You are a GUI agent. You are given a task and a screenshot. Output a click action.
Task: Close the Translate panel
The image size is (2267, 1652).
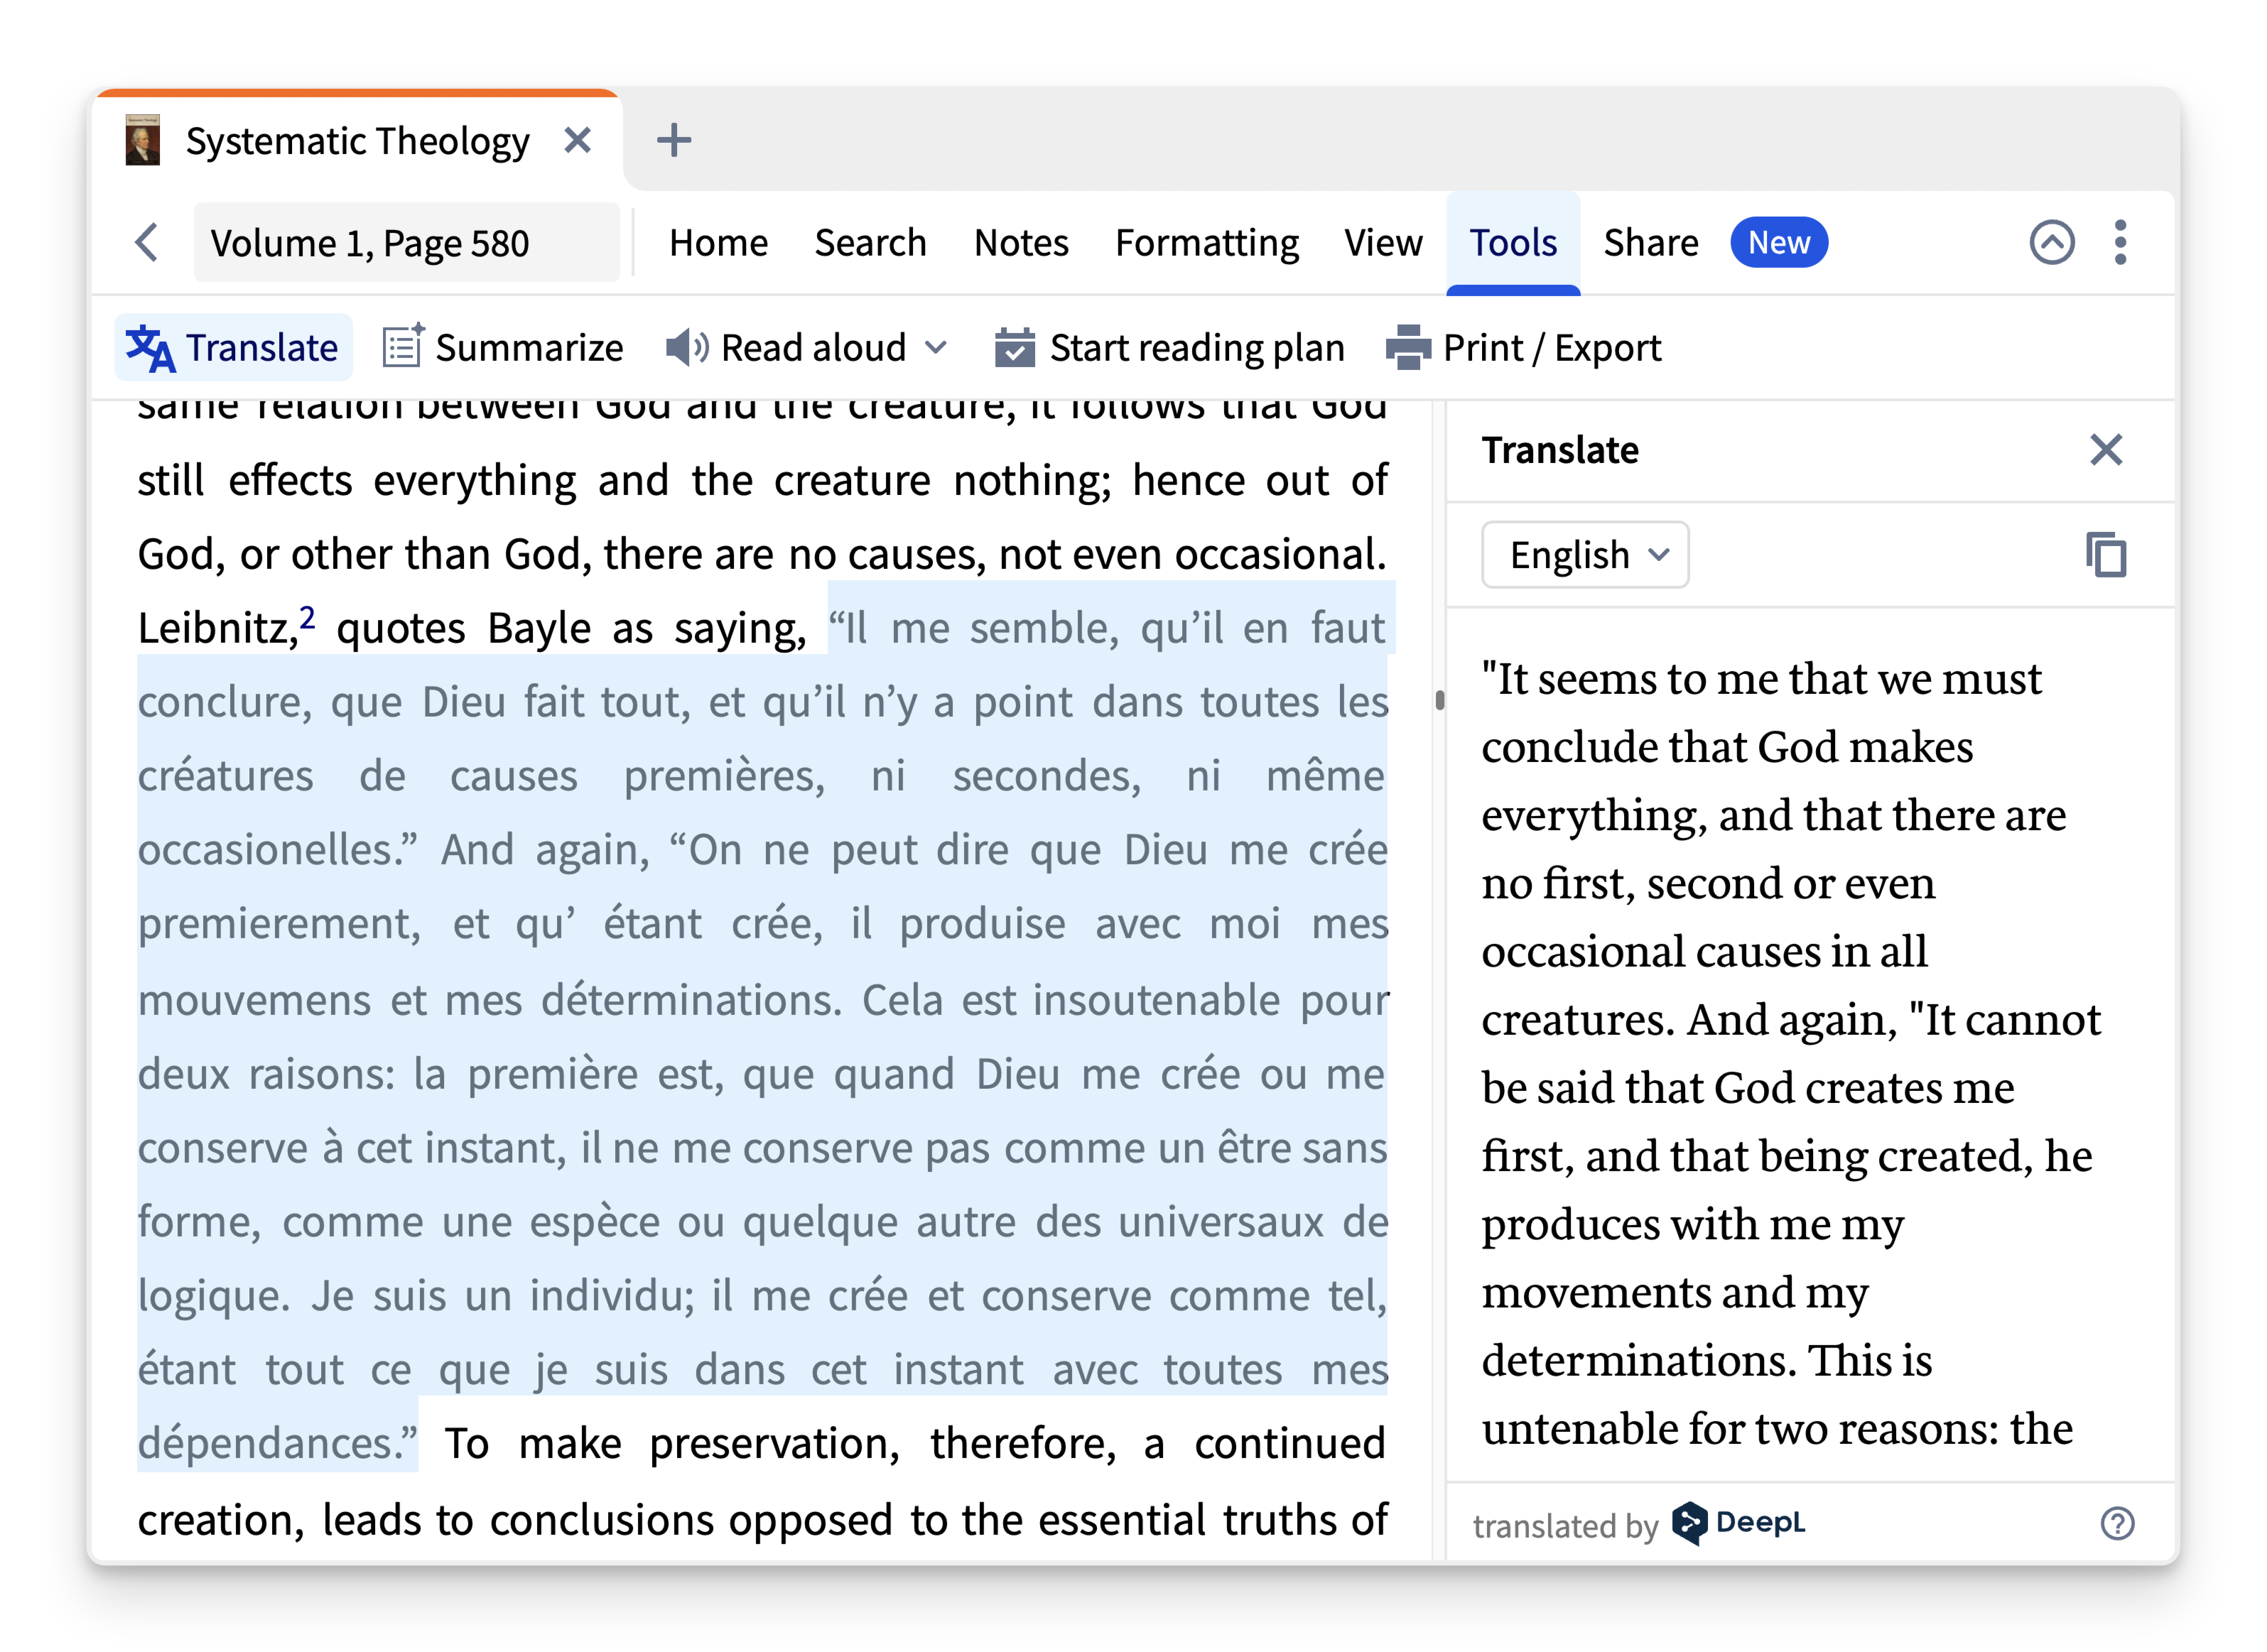point(2107,450)
